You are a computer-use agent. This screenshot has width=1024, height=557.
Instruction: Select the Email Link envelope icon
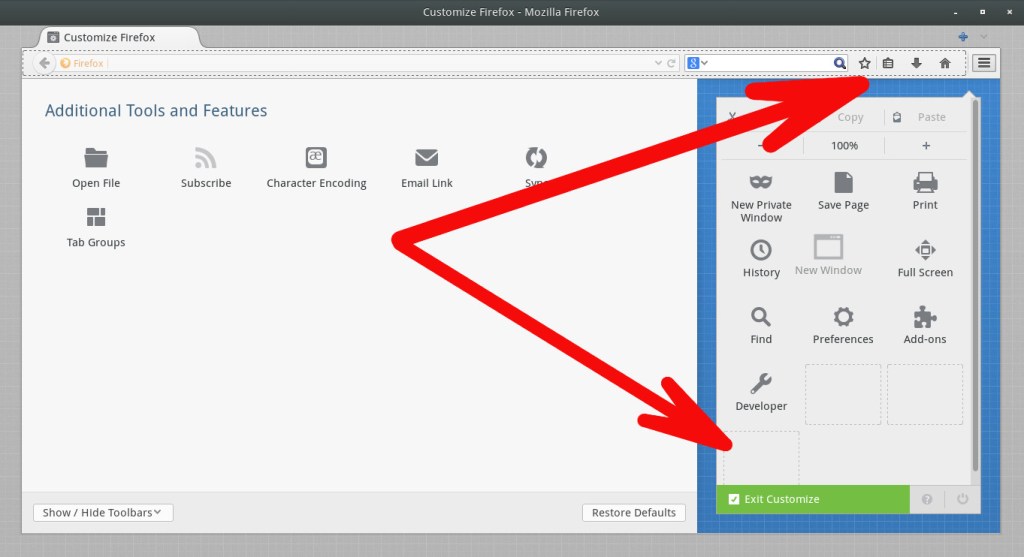427,158
